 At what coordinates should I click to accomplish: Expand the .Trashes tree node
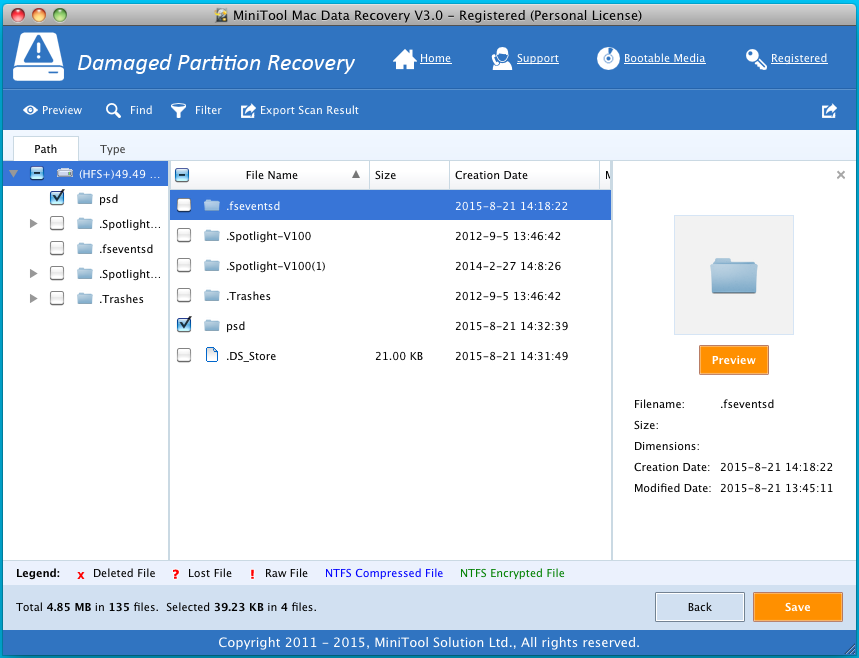pyautogui.click(x=33, y=299)
